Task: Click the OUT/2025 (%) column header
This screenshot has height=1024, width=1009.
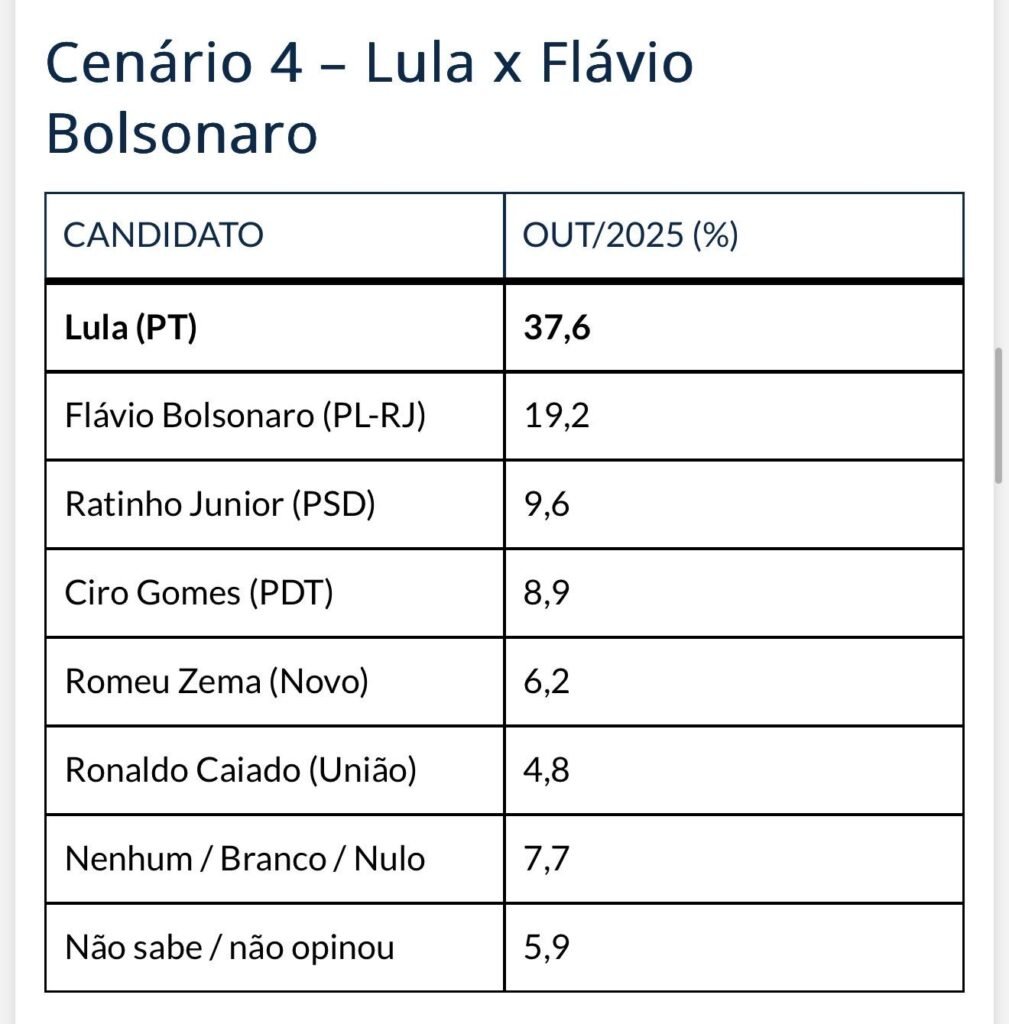Action: [630, 236]
